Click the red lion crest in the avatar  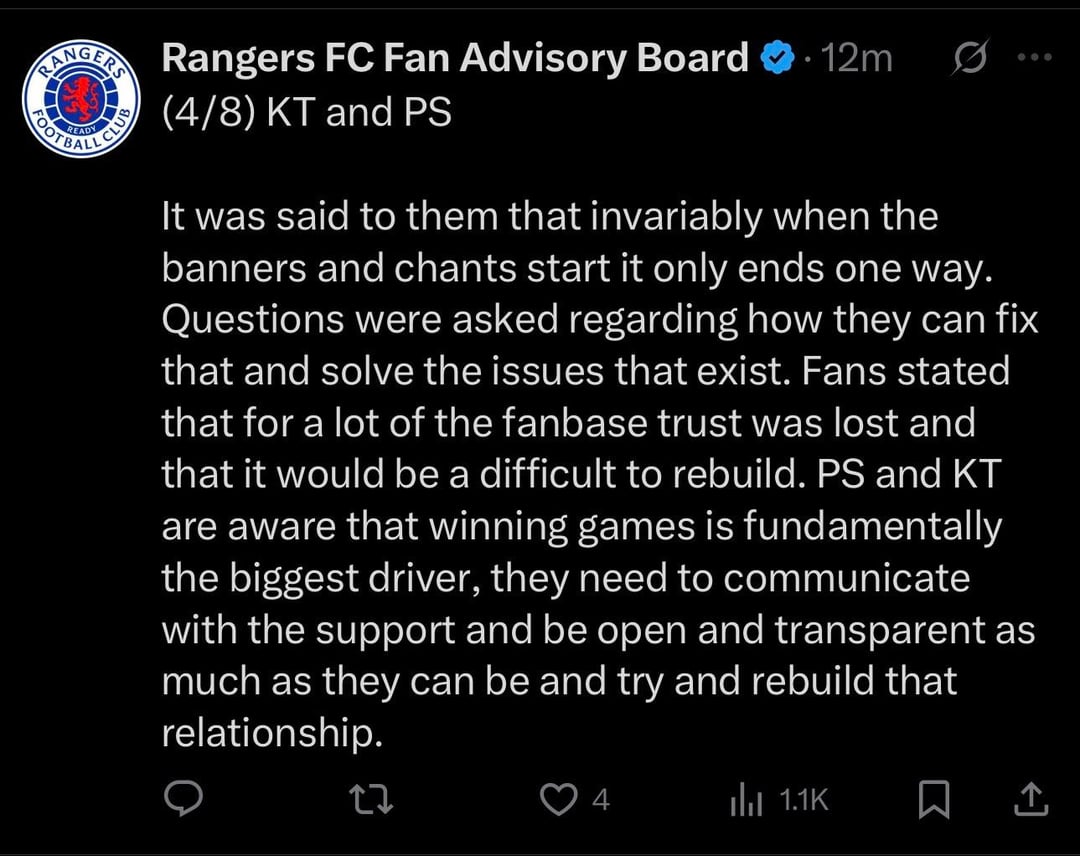(80, 97)
